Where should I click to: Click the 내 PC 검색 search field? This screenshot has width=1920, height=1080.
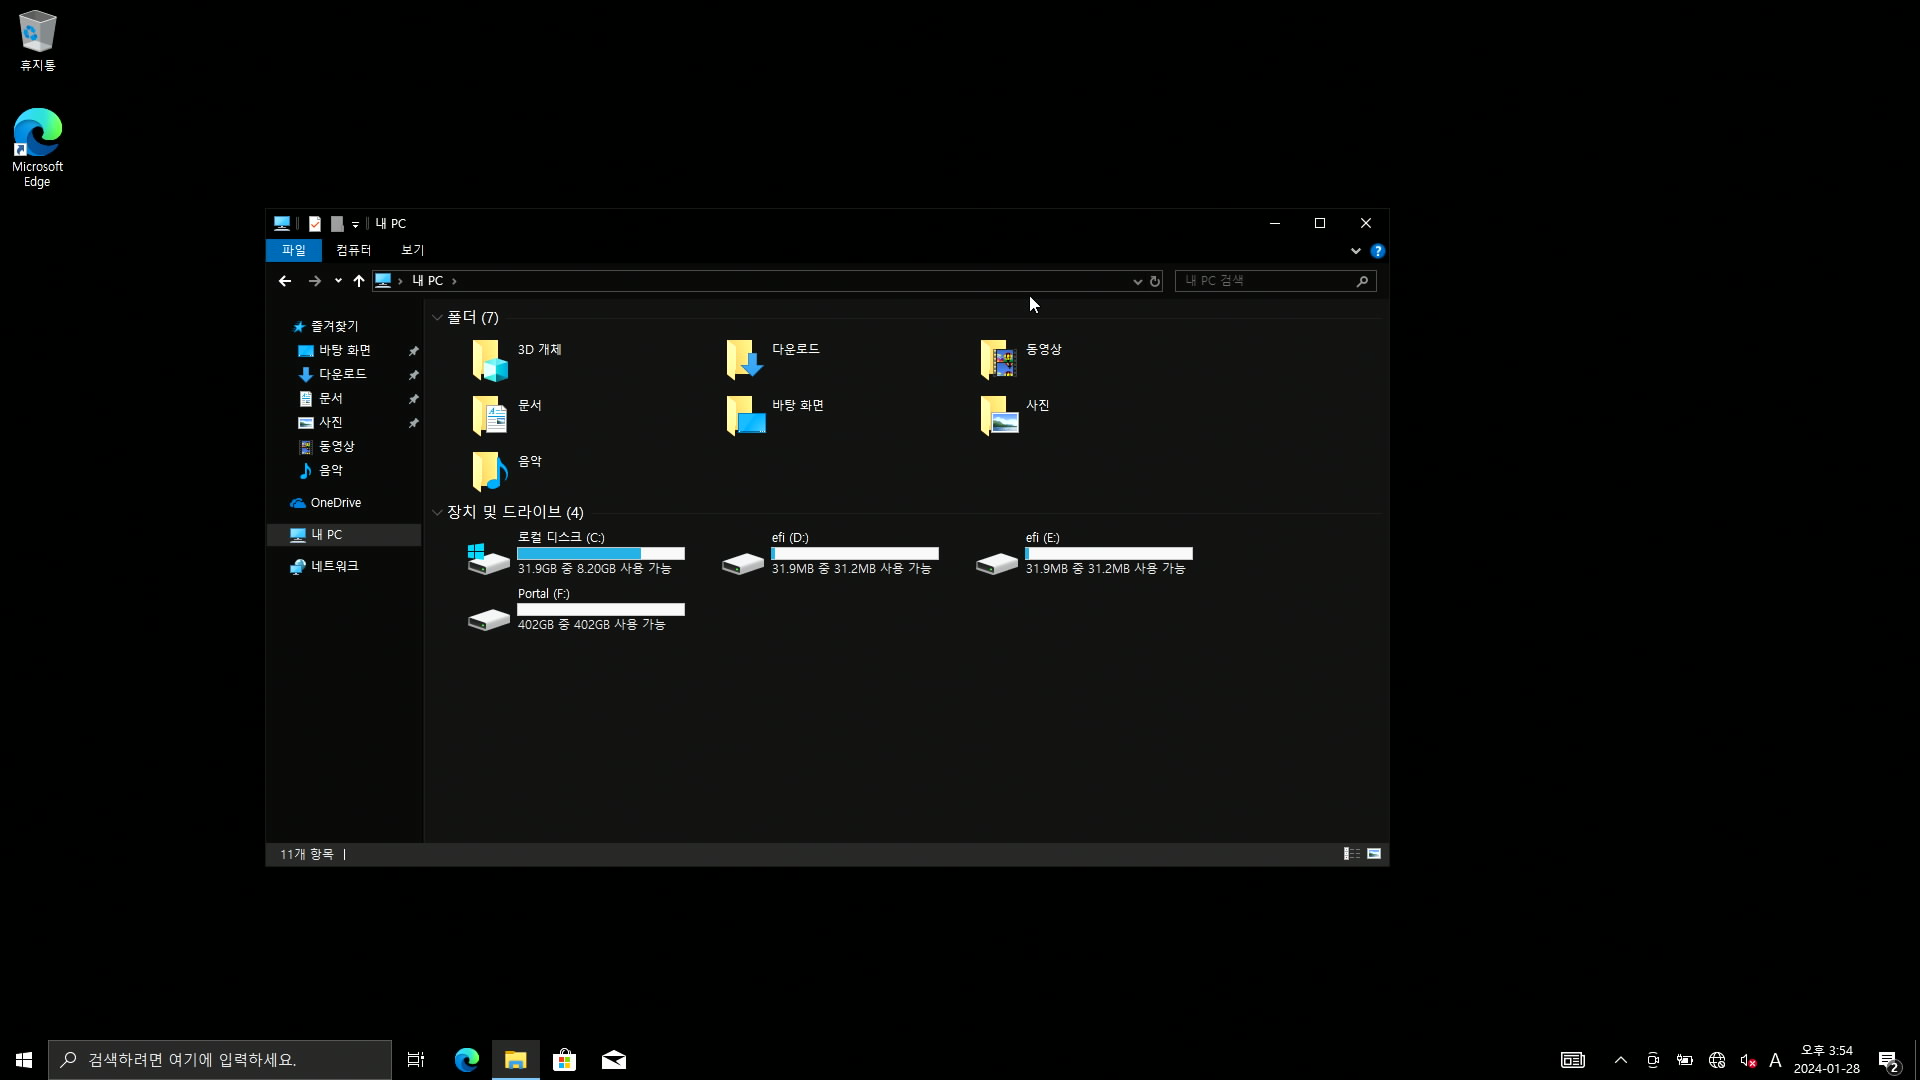pyautogui.click(x=1265, y=281)
